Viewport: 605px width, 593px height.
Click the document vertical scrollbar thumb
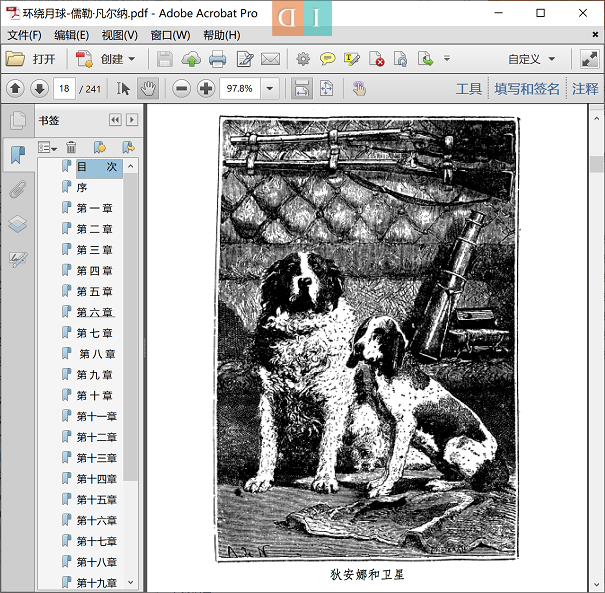pos(597,164)
